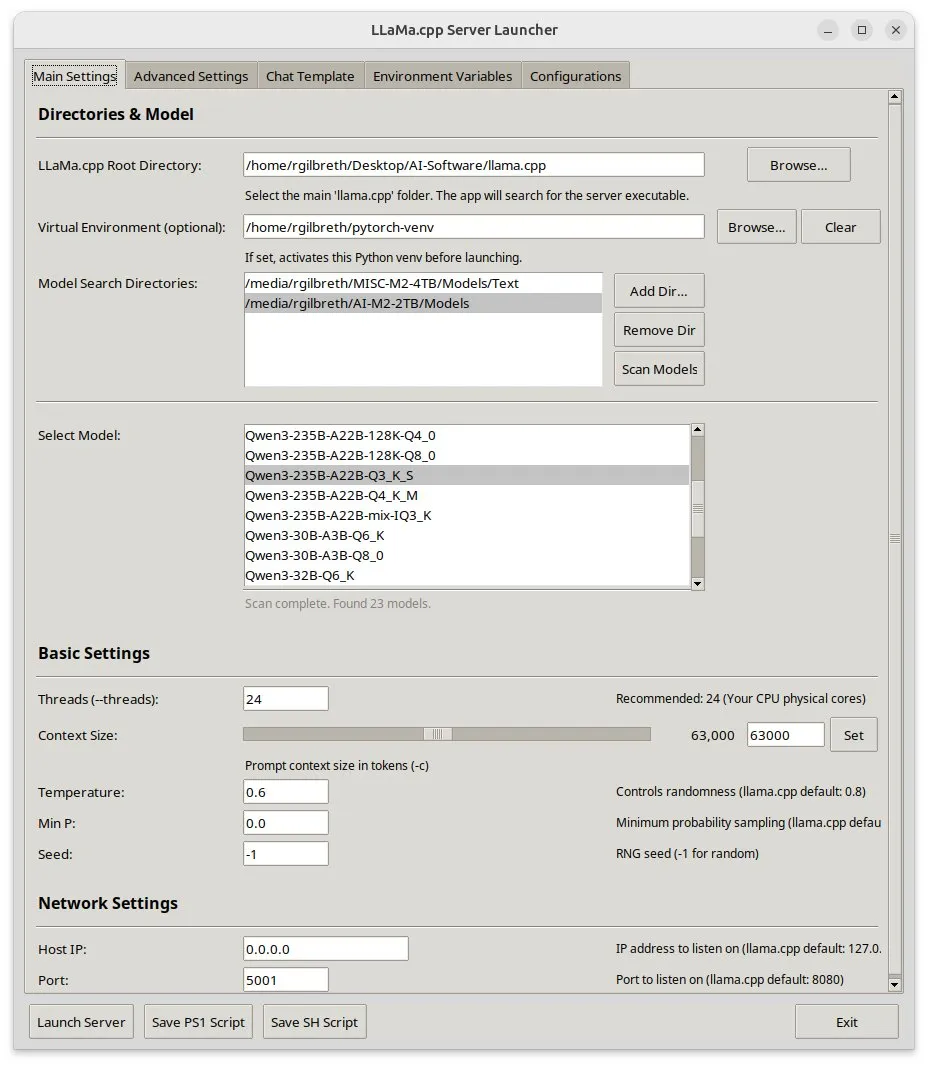Browse for the virtual environment folder
The image size is (928, 1066).
click(756, 227)
